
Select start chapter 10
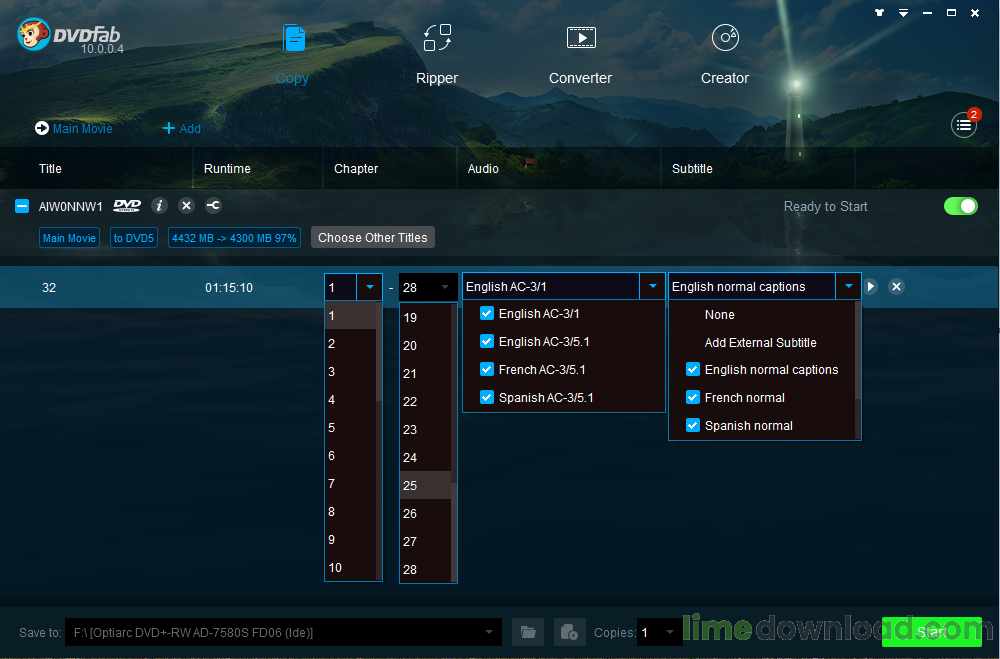tap(351, 568)
